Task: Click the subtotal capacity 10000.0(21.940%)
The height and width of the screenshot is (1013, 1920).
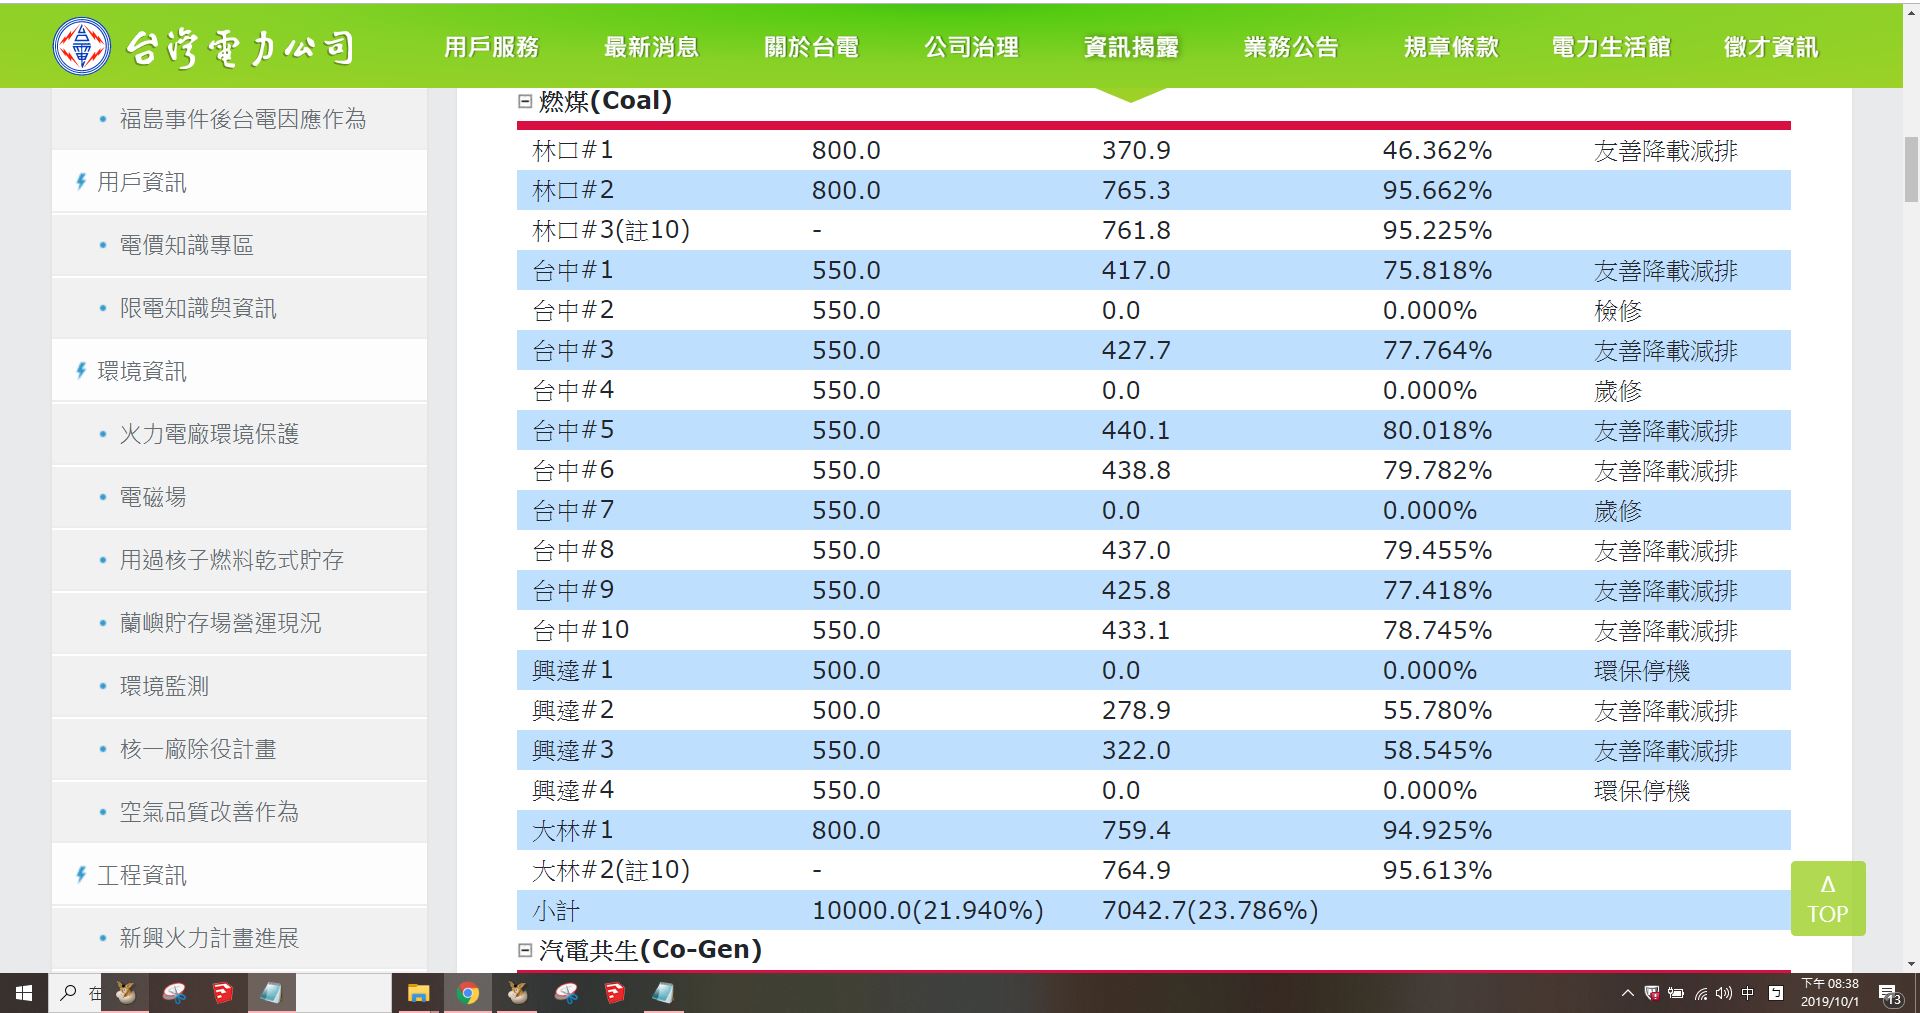Action: (x=928, y=910)
